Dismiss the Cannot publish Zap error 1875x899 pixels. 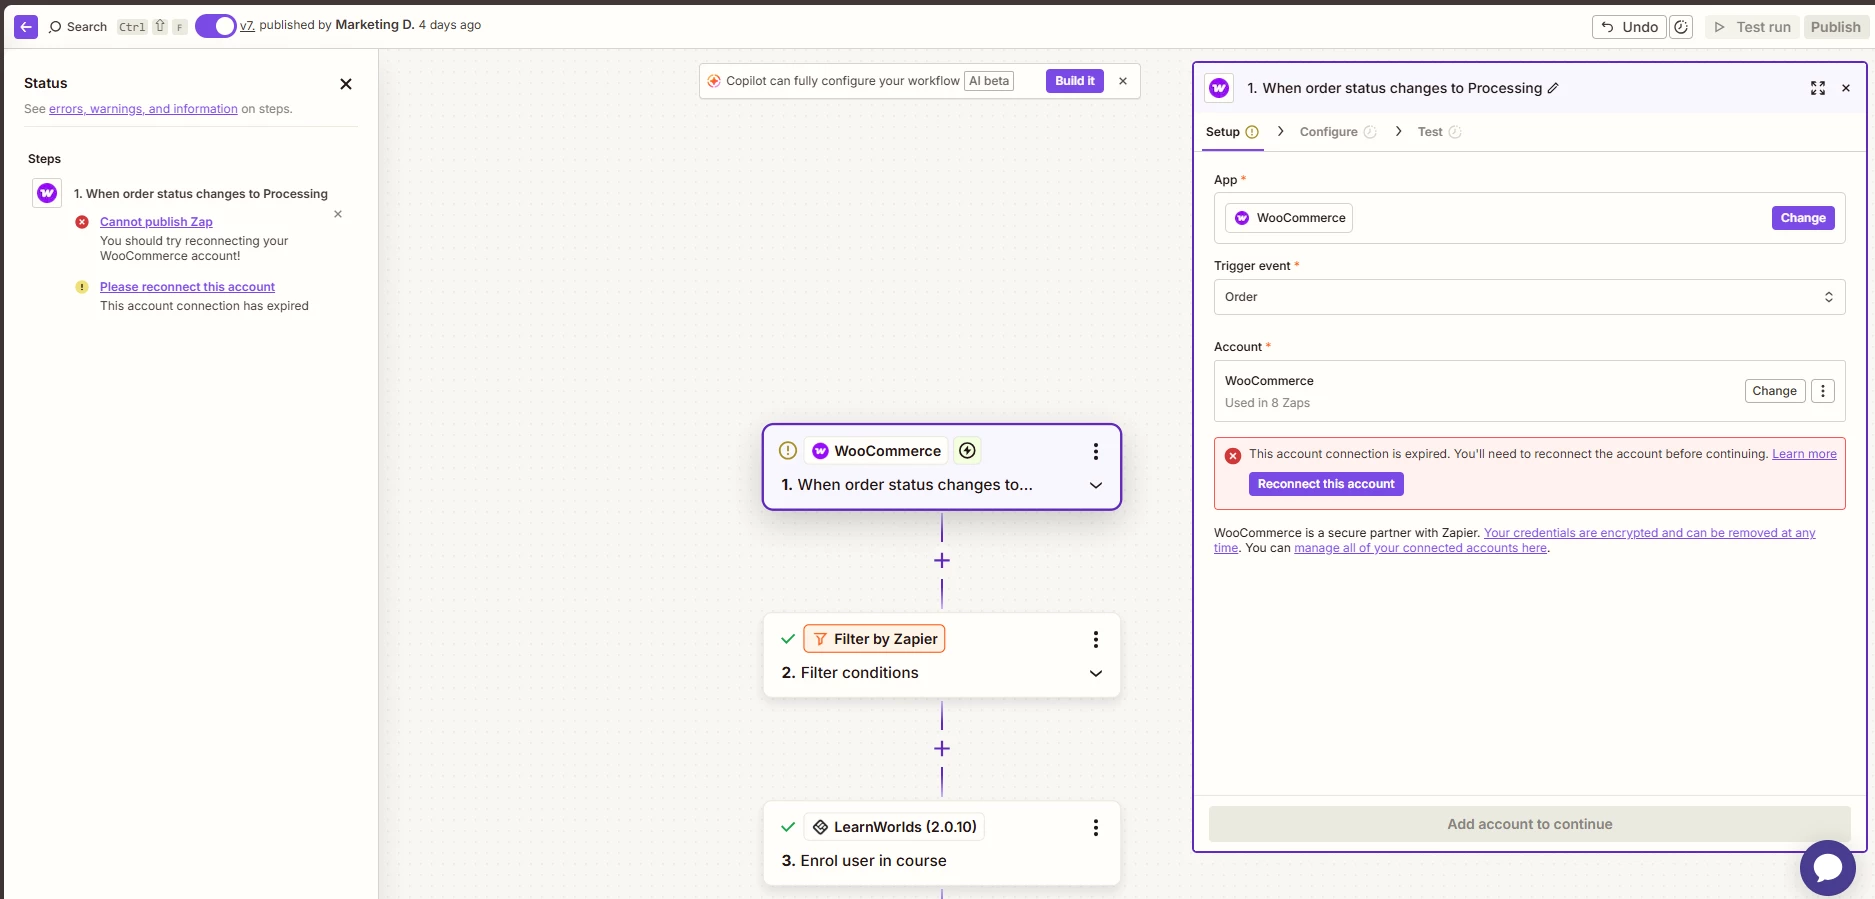338,214
